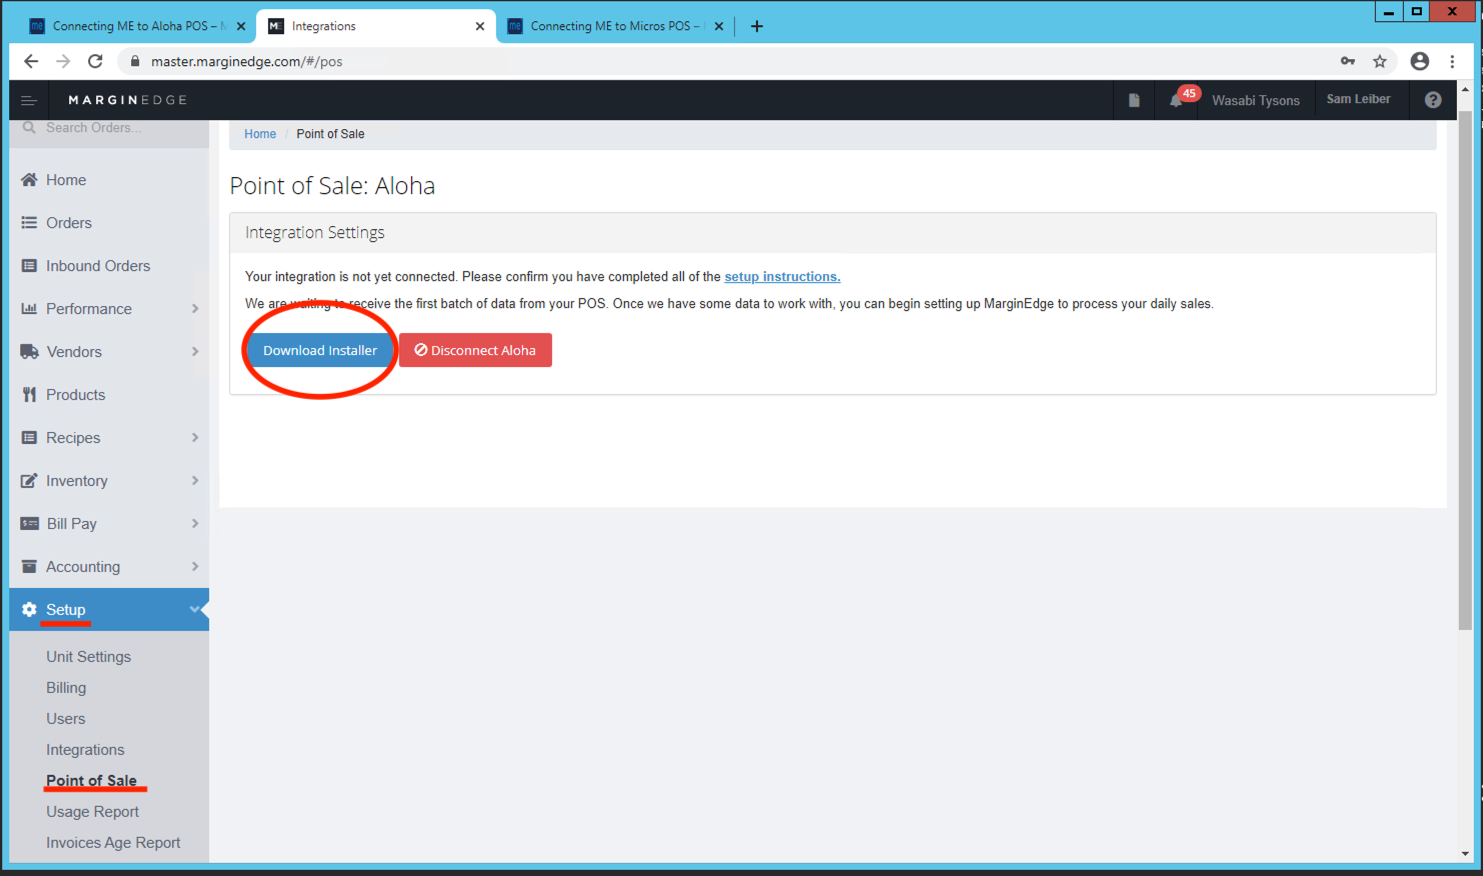
Task: Click the padlock site info icon
Action: coord(135,61)
